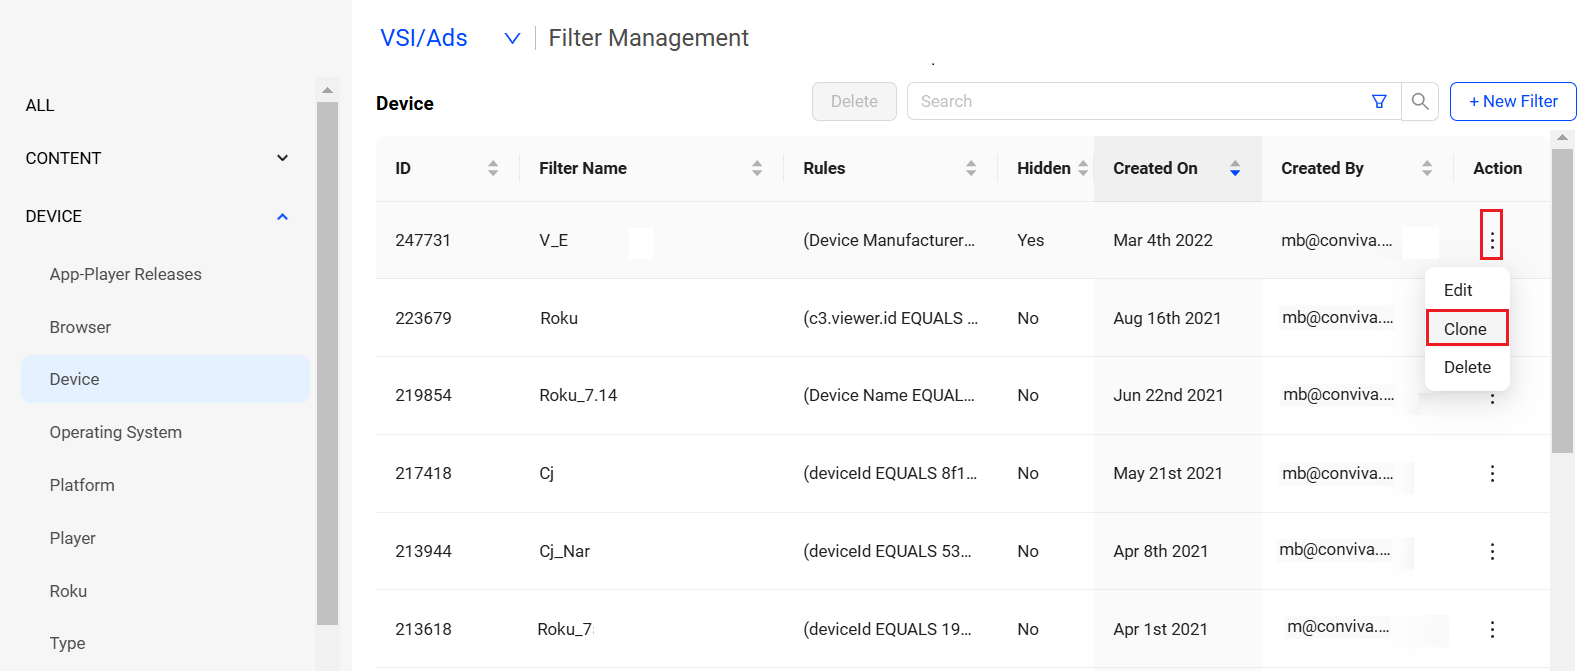Screen dimensions: 1584x671
Task: Collapse the DEVICE sidebar section
Action: pyautogui.click(x=283, y=216)
